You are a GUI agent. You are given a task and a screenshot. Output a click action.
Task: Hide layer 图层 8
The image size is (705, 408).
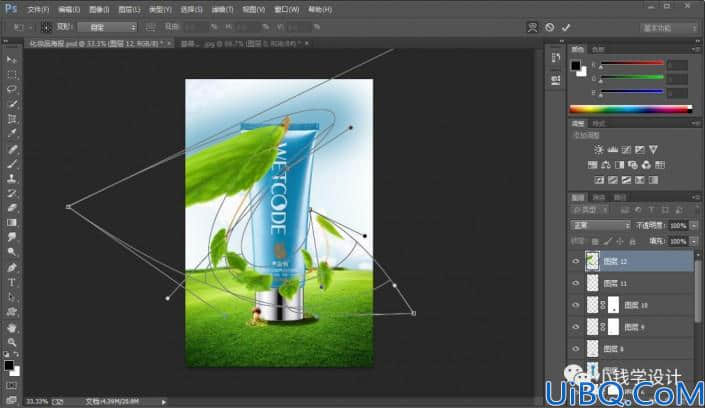click(x=576, y=349)
